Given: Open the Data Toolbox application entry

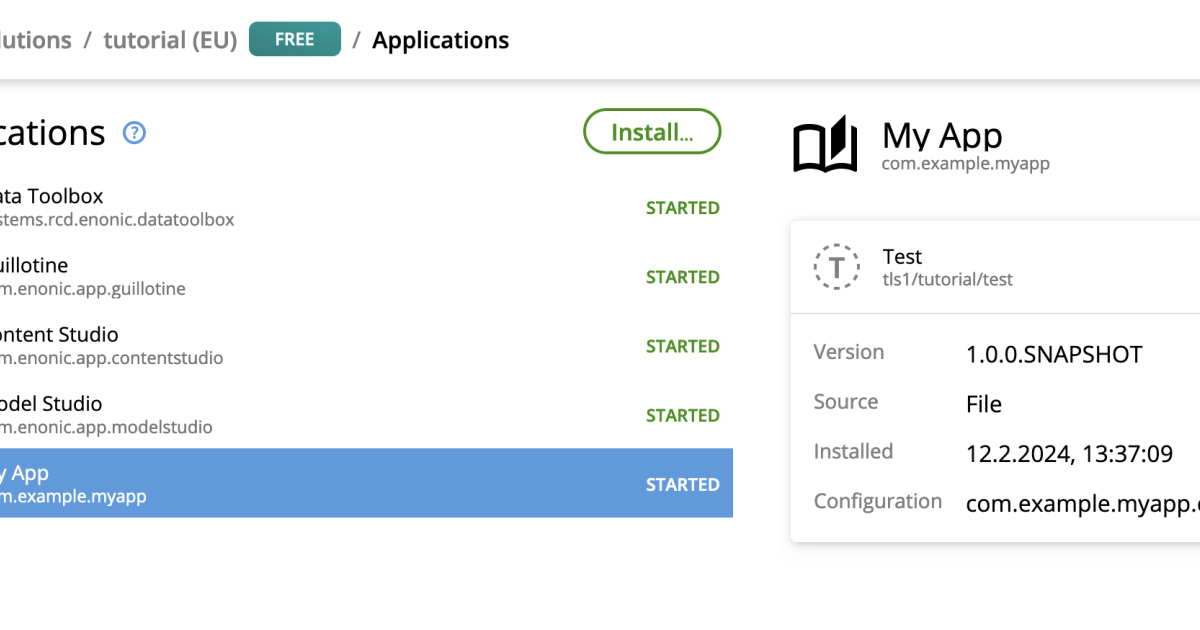Looking at the screenshot, I should coord(300,206).
